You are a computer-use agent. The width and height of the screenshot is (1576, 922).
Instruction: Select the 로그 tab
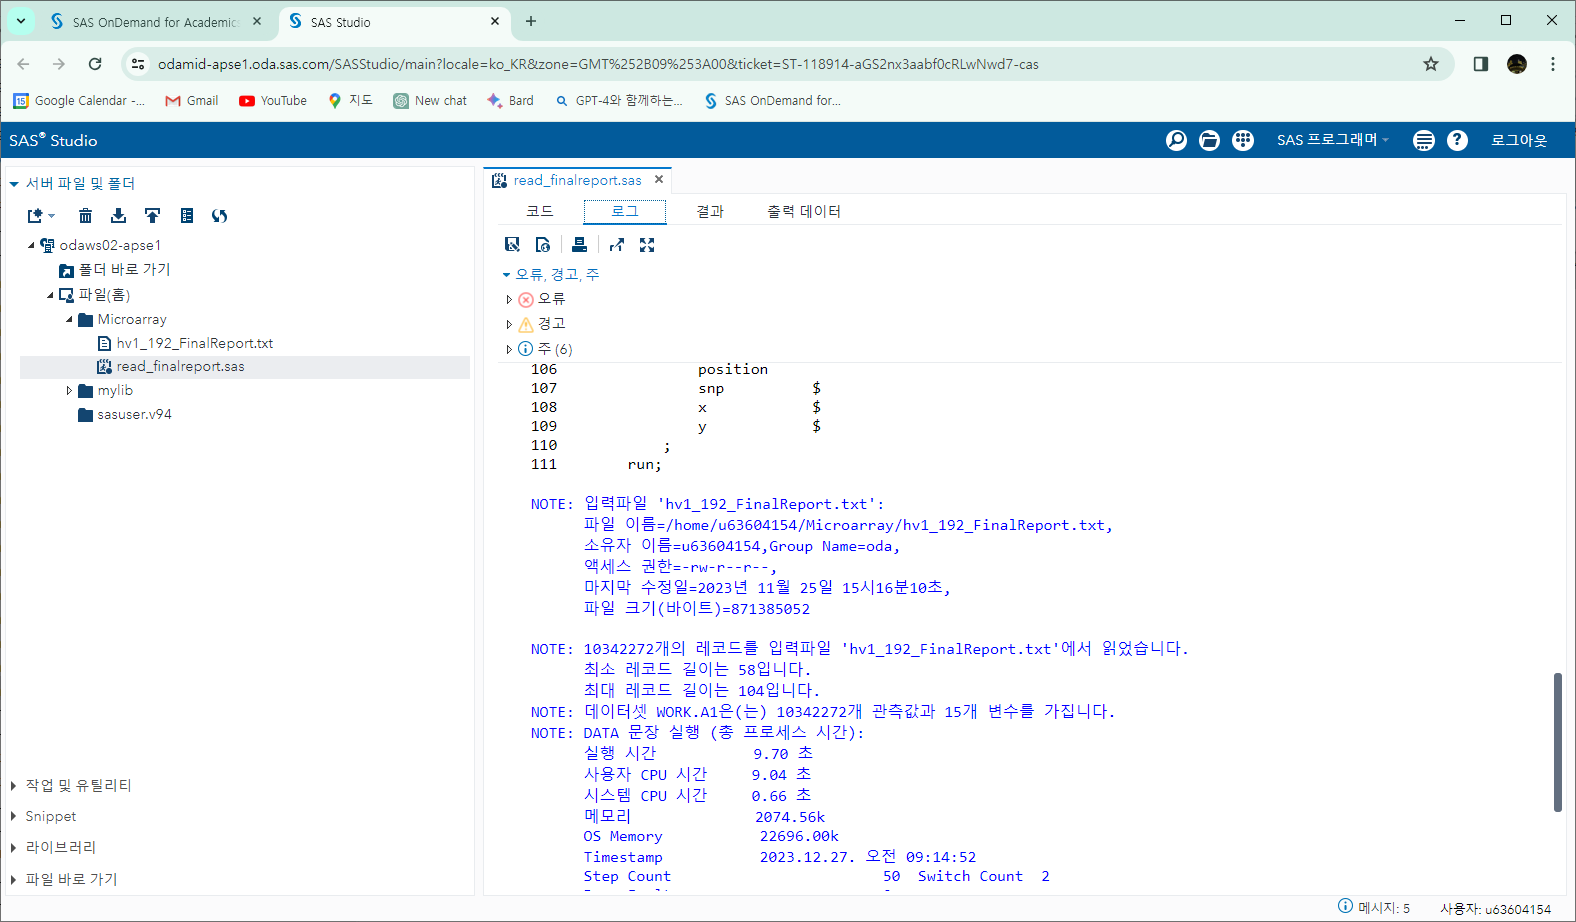625,211
